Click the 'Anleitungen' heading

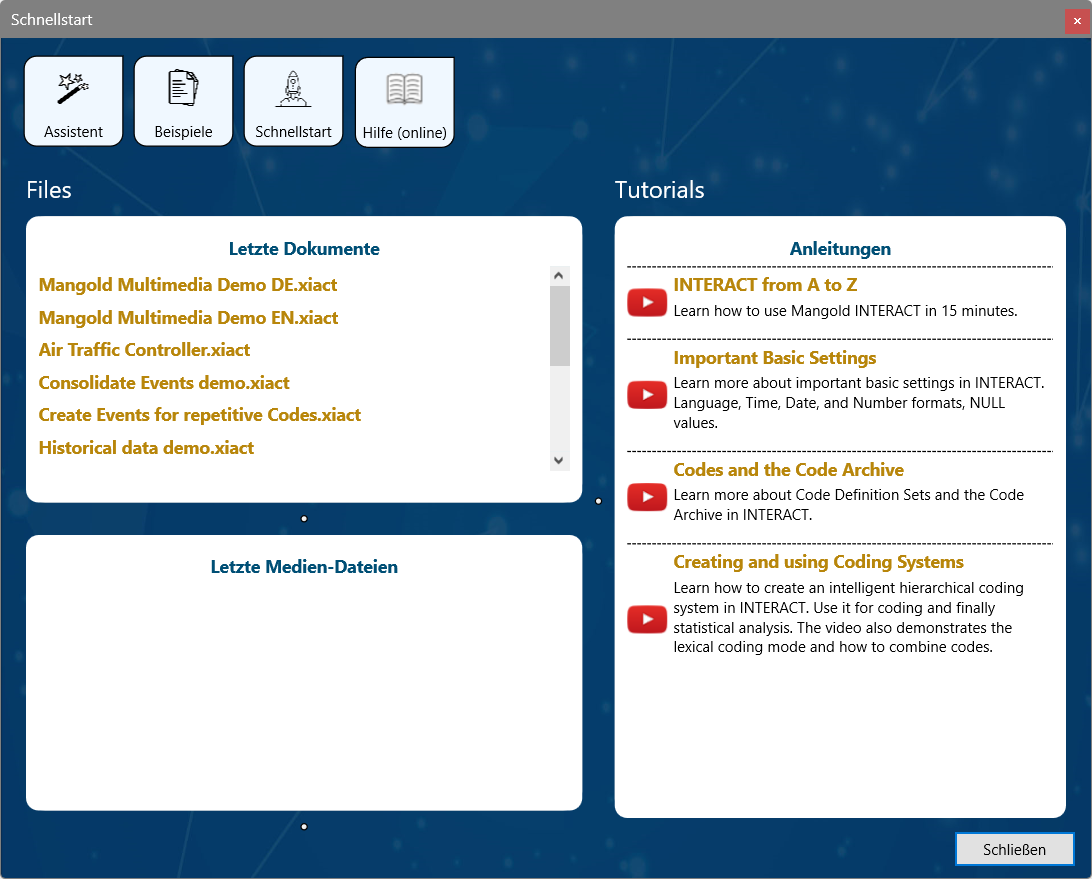tap(840, 249)
